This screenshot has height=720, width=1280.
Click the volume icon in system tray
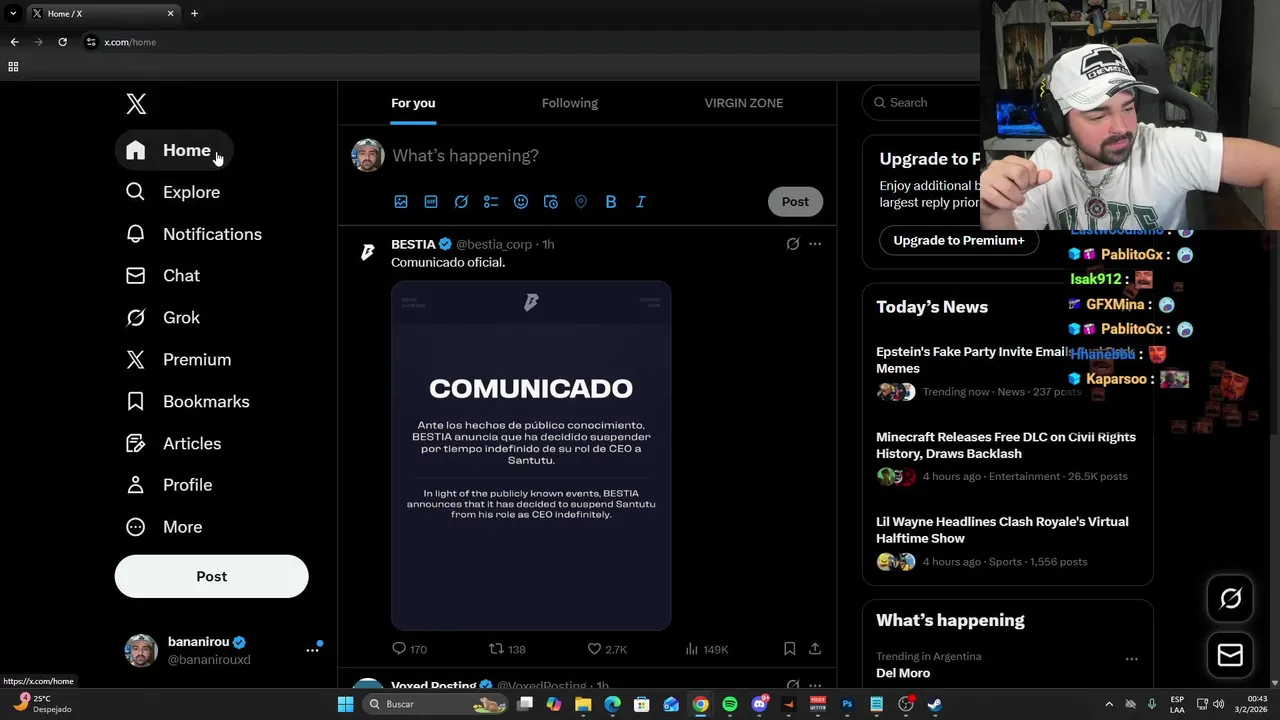tap(1219, 704)
